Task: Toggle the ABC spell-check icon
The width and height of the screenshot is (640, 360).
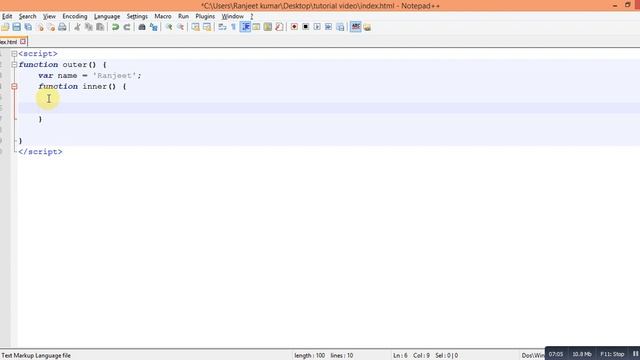Action: pos(356,27)
